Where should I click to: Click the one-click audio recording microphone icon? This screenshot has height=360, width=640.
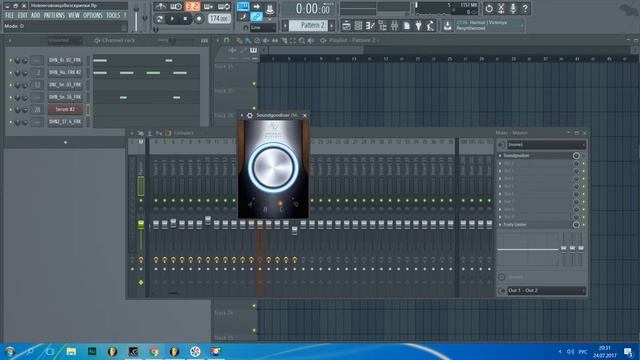pyautogui.click(x=513, y=8)
